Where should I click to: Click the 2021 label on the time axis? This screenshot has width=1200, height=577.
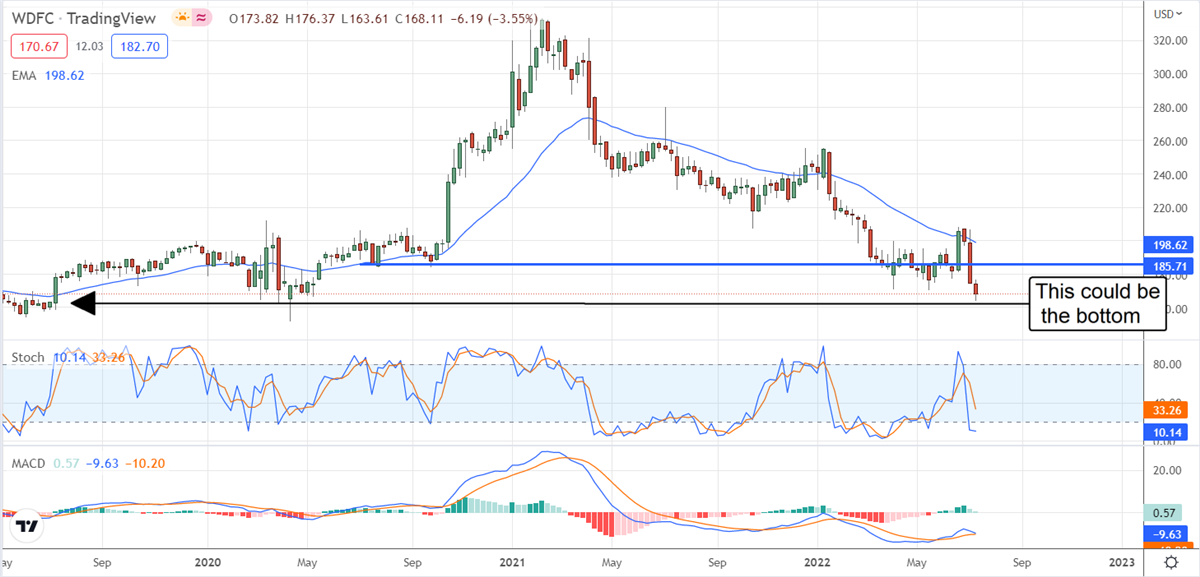click(x=512, y=561)
